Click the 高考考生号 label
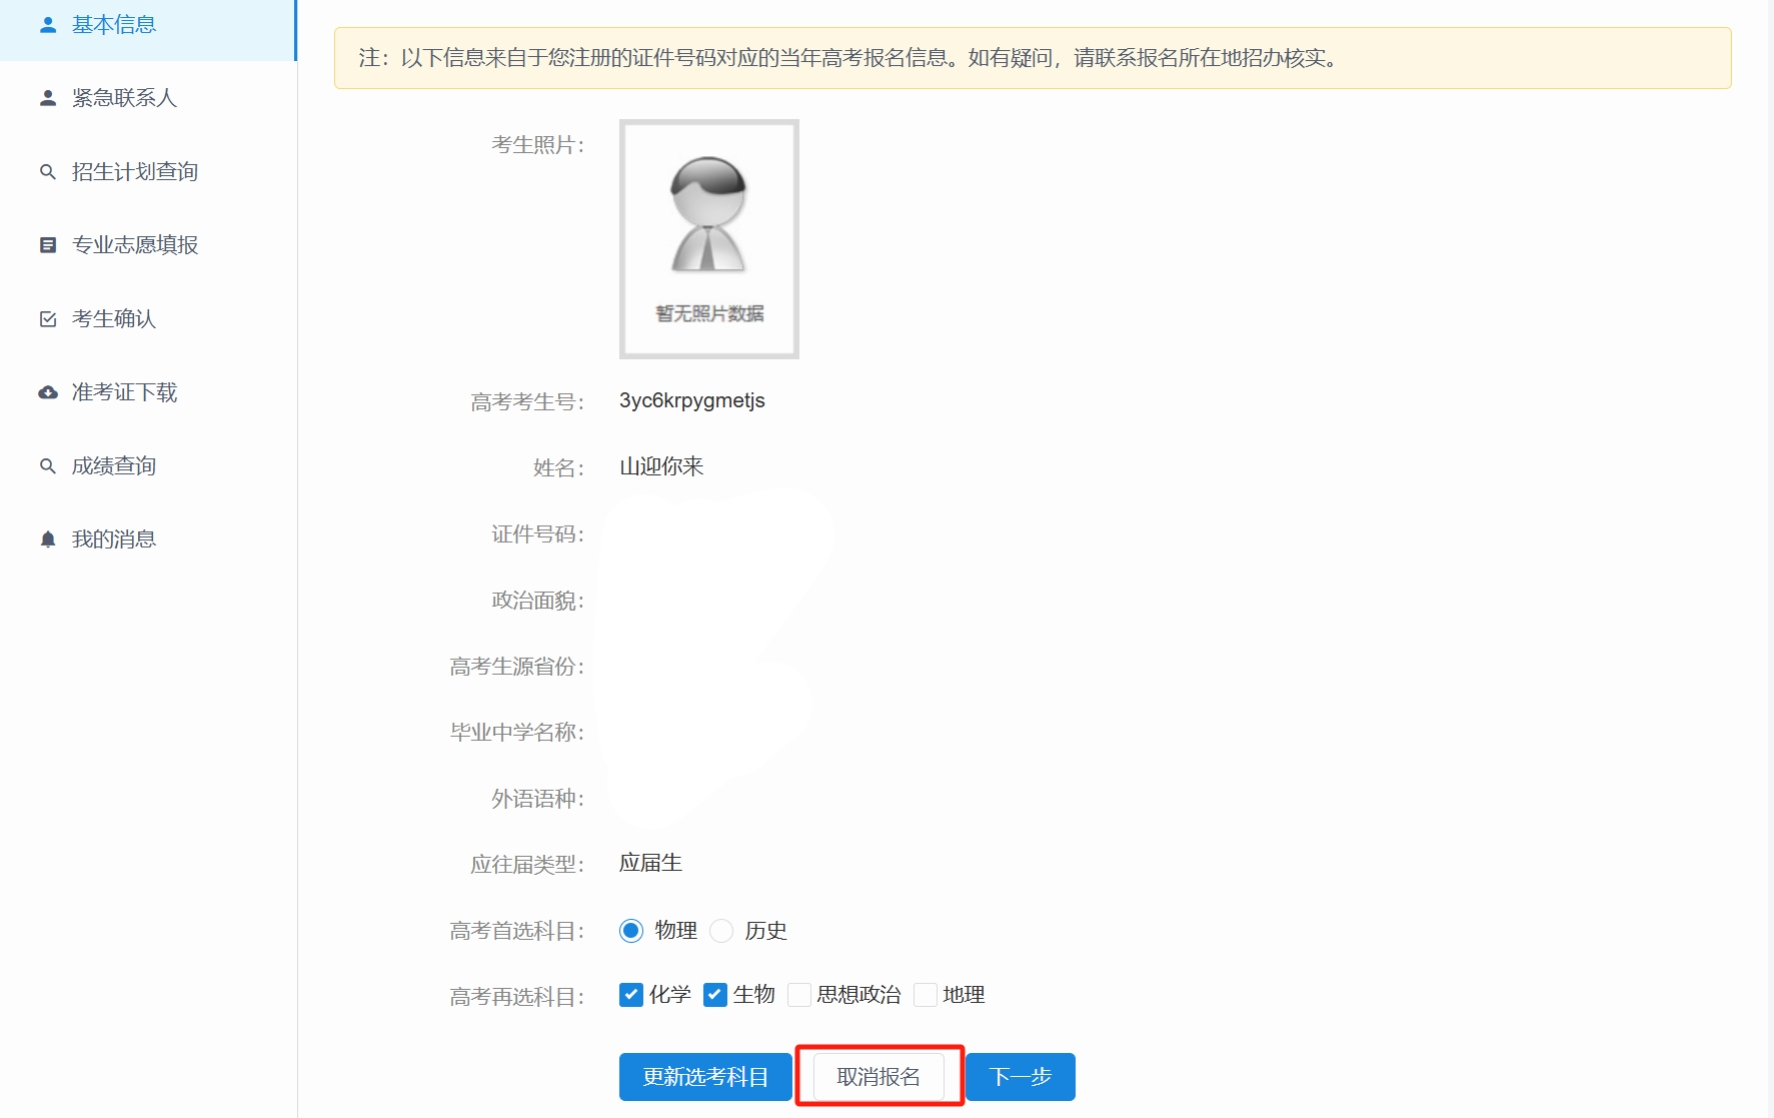This screenshot has height=1118, width=1774. tap(527, 402)
